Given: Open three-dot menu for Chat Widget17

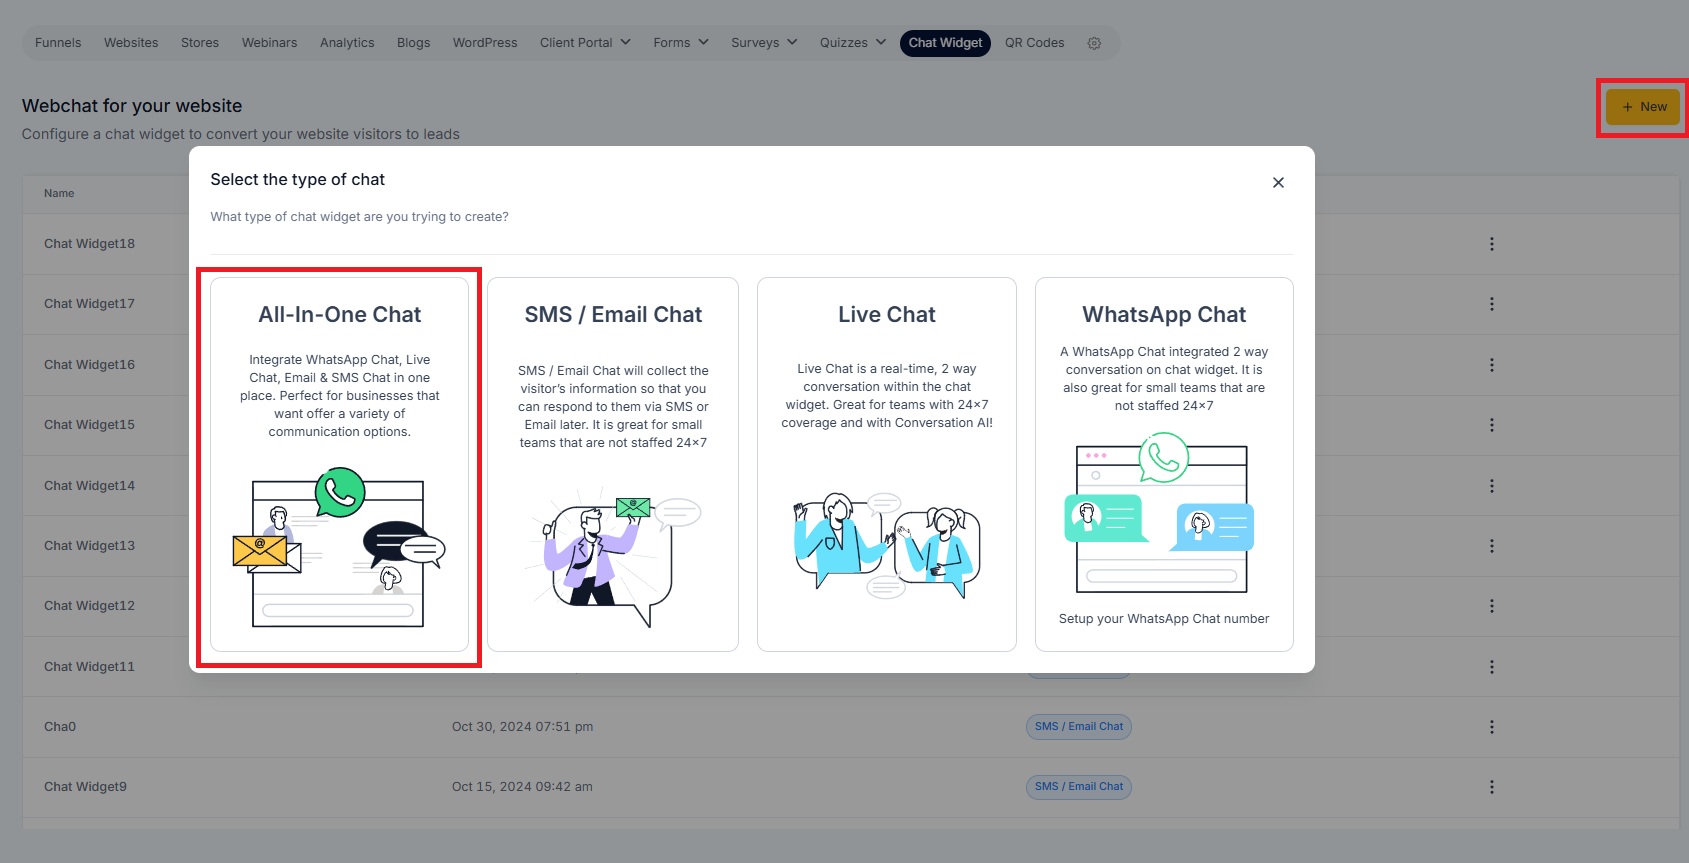Looking at the screenshot, I should 1491,304.
